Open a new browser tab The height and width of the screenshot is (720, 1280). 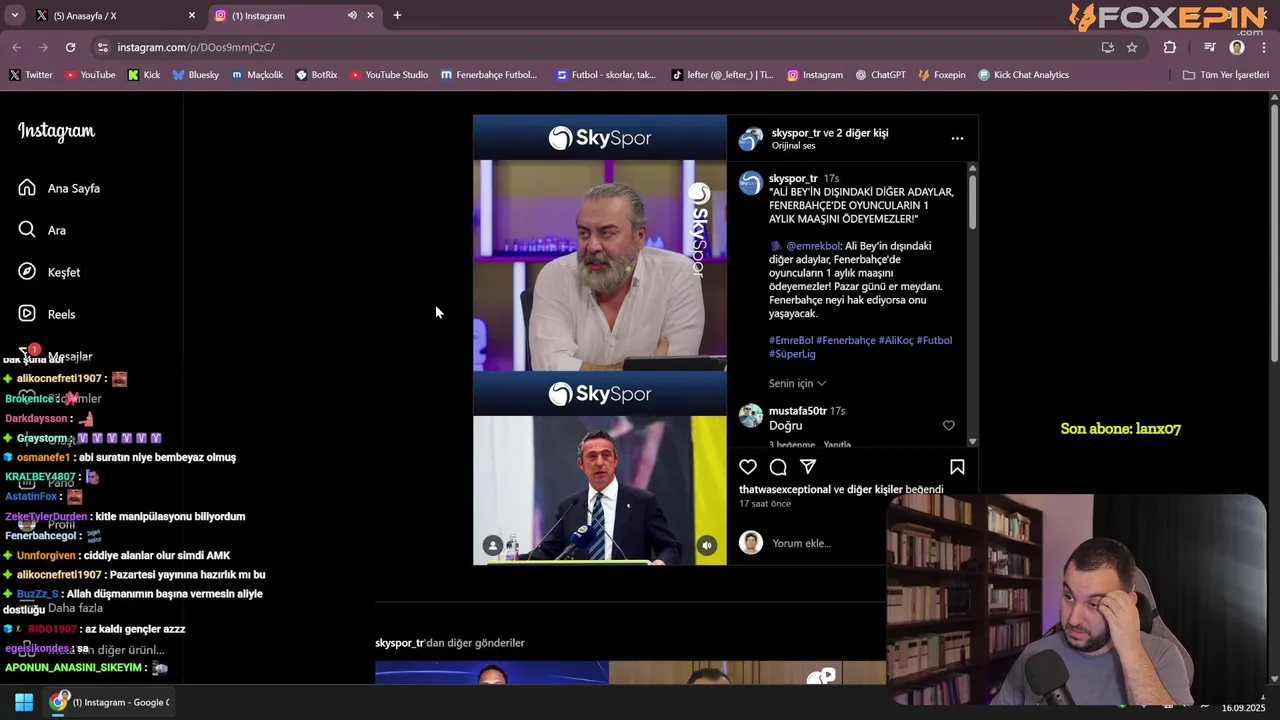click(x=397, y=15)
